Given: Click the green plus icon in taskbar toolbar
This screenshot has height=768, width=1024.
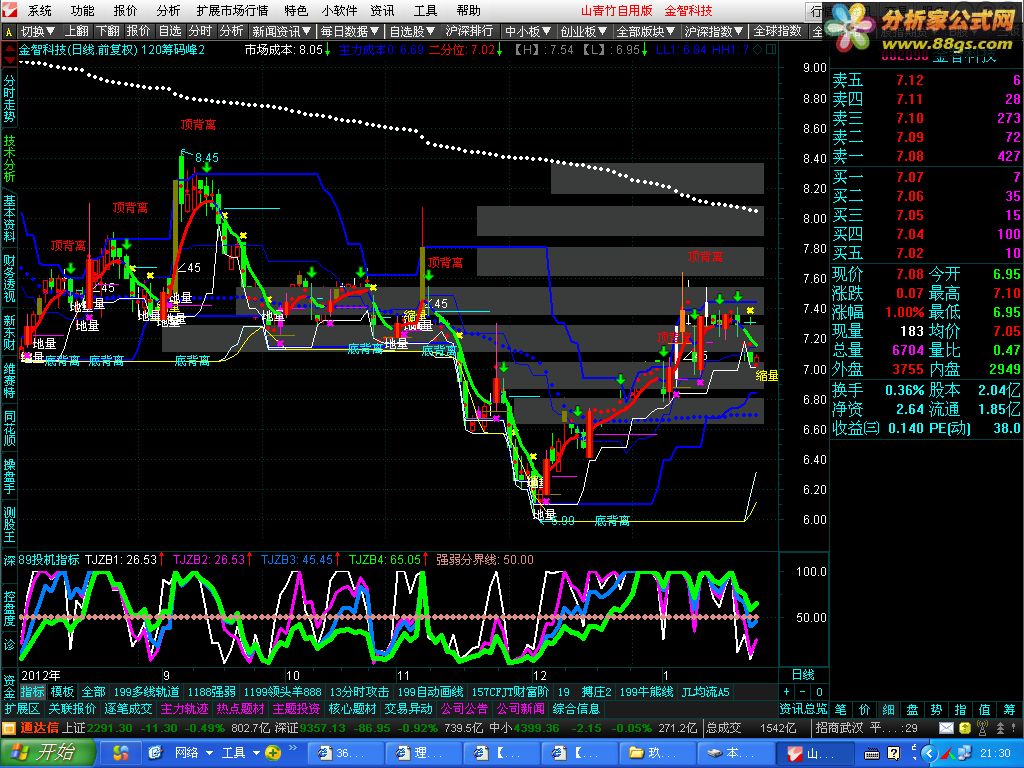Looking at the screenshot, I should pyautogui.click(x=273, y=753).
